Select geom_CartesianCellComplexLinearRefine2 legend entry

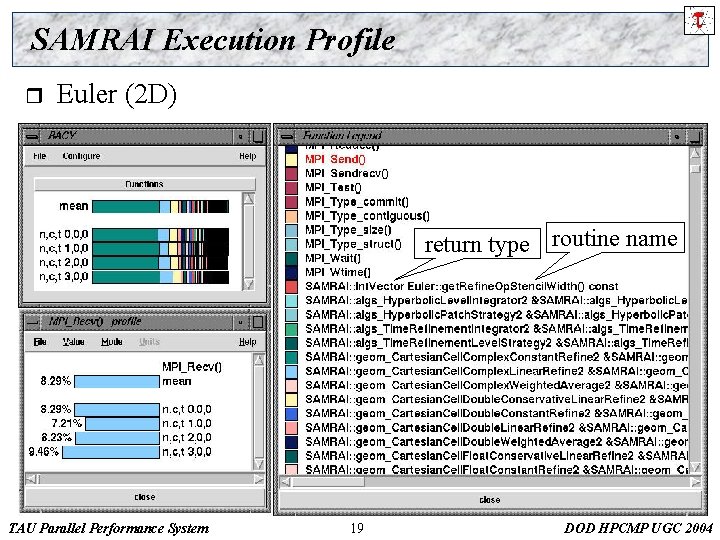click(496, 371)
